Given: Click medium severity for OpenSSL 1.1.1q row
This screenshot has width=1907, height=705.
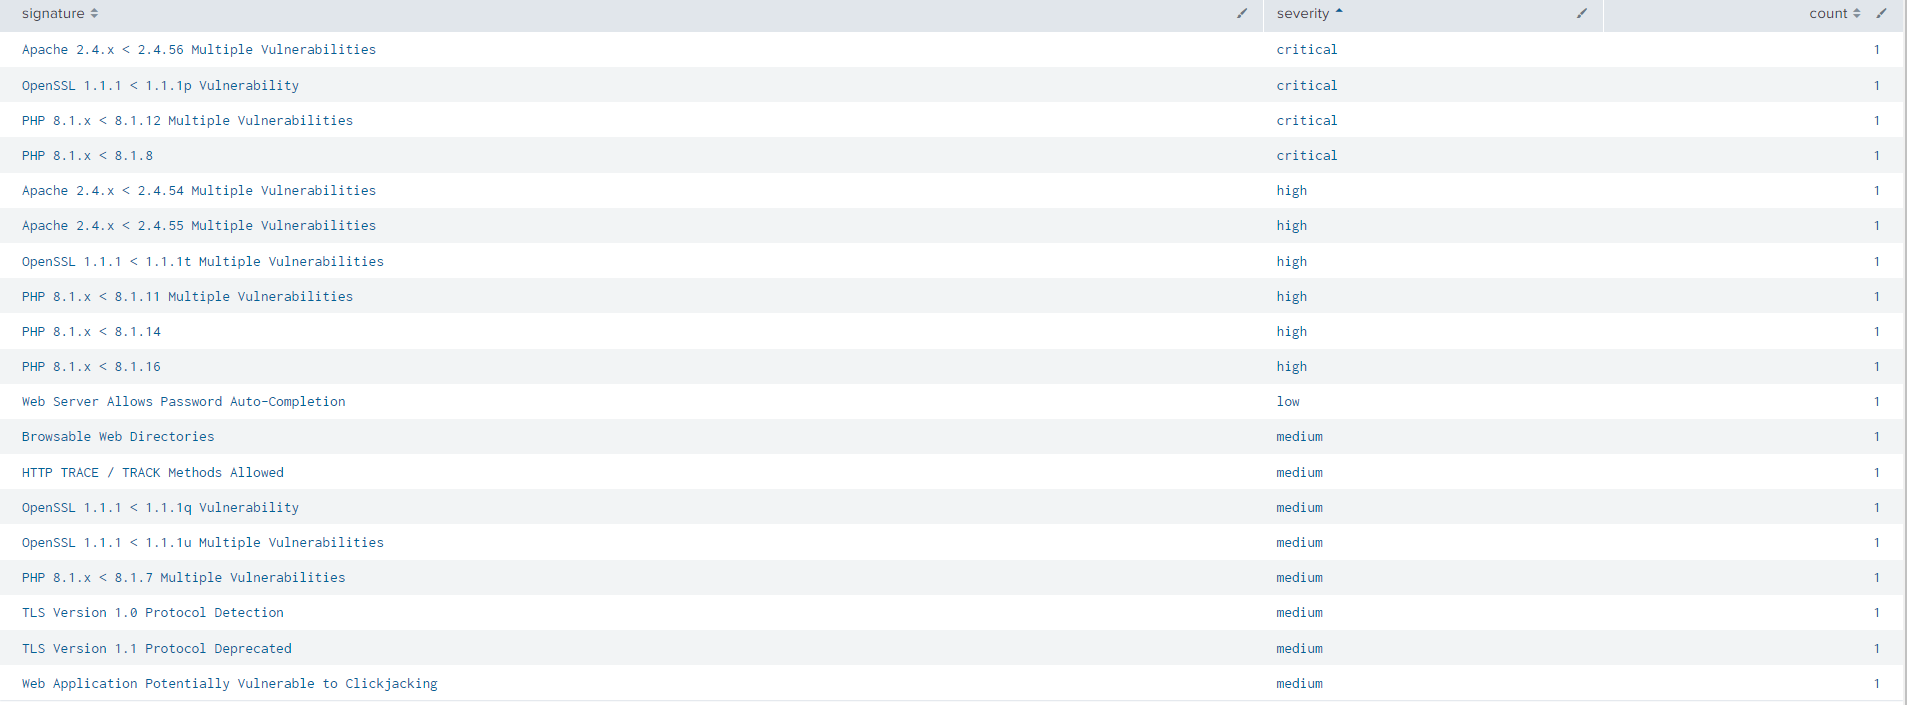Looking at the screenshot, I should pyautogui.click(x=1300, y=507).
